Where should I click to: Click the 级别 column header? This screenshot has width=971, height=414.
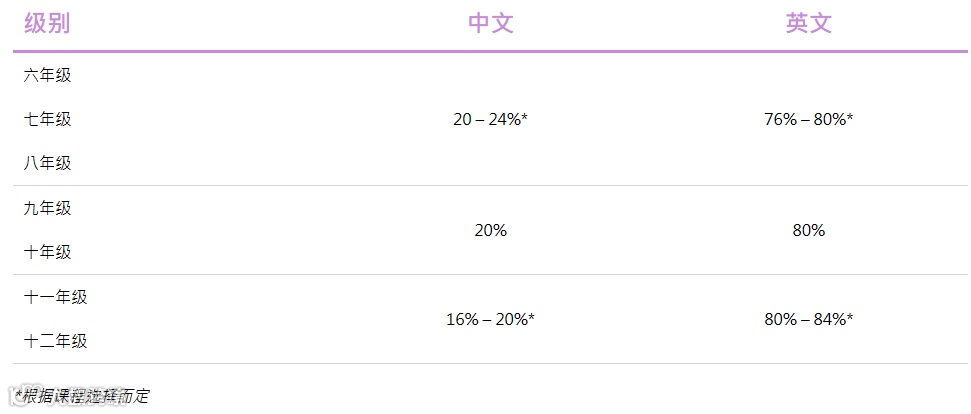click(47, 24)
